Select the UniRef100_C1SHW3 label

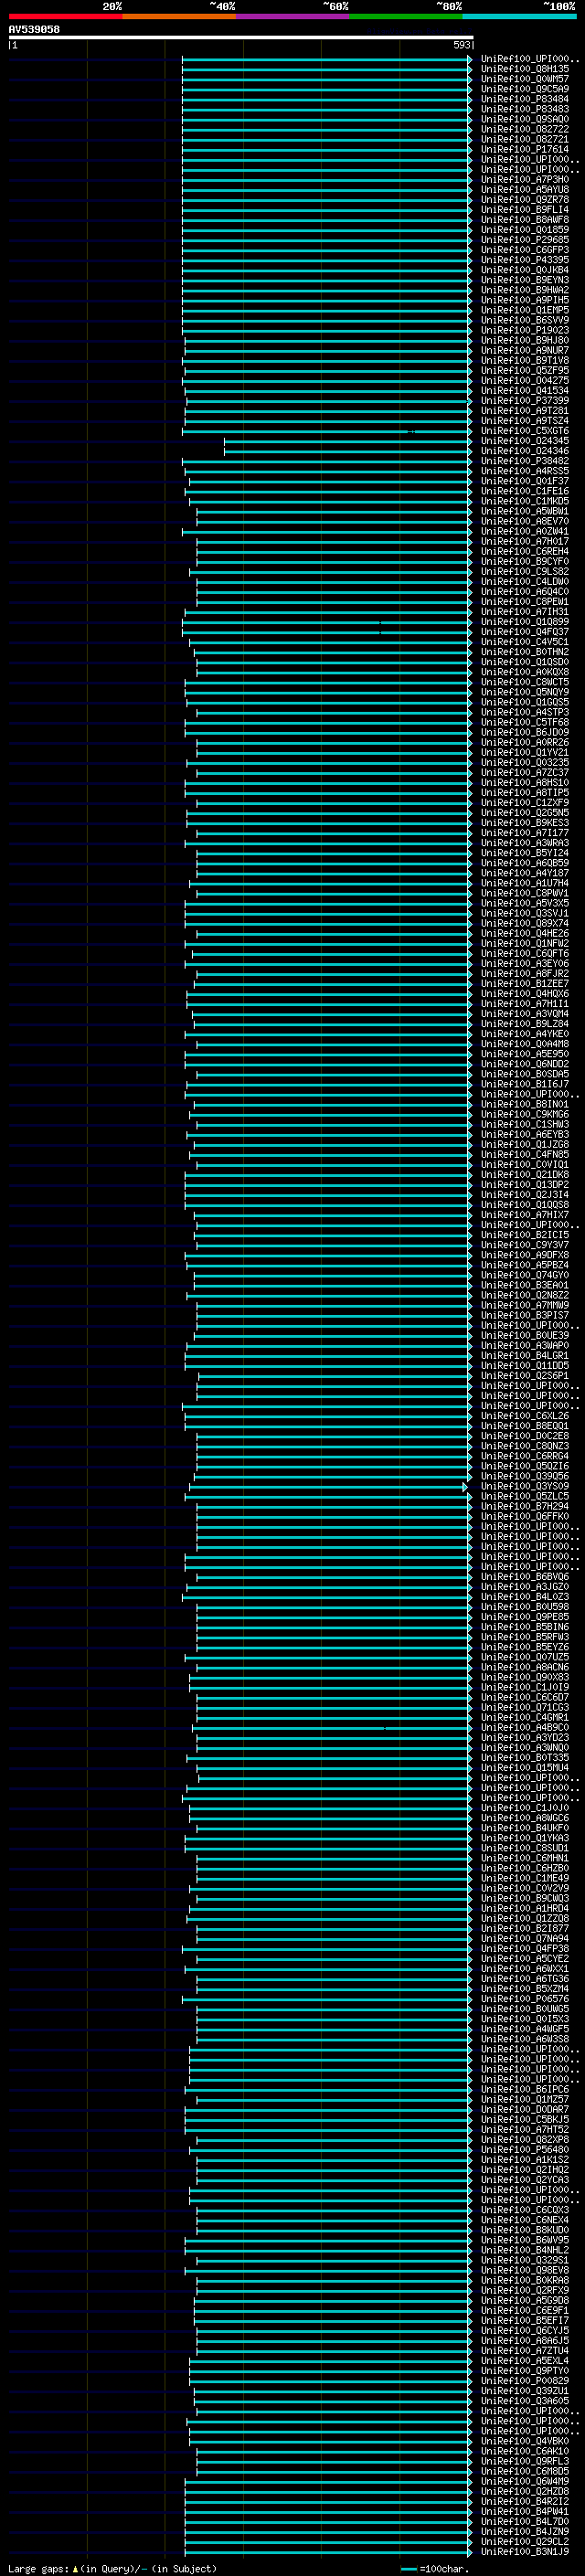[525, 1124]
